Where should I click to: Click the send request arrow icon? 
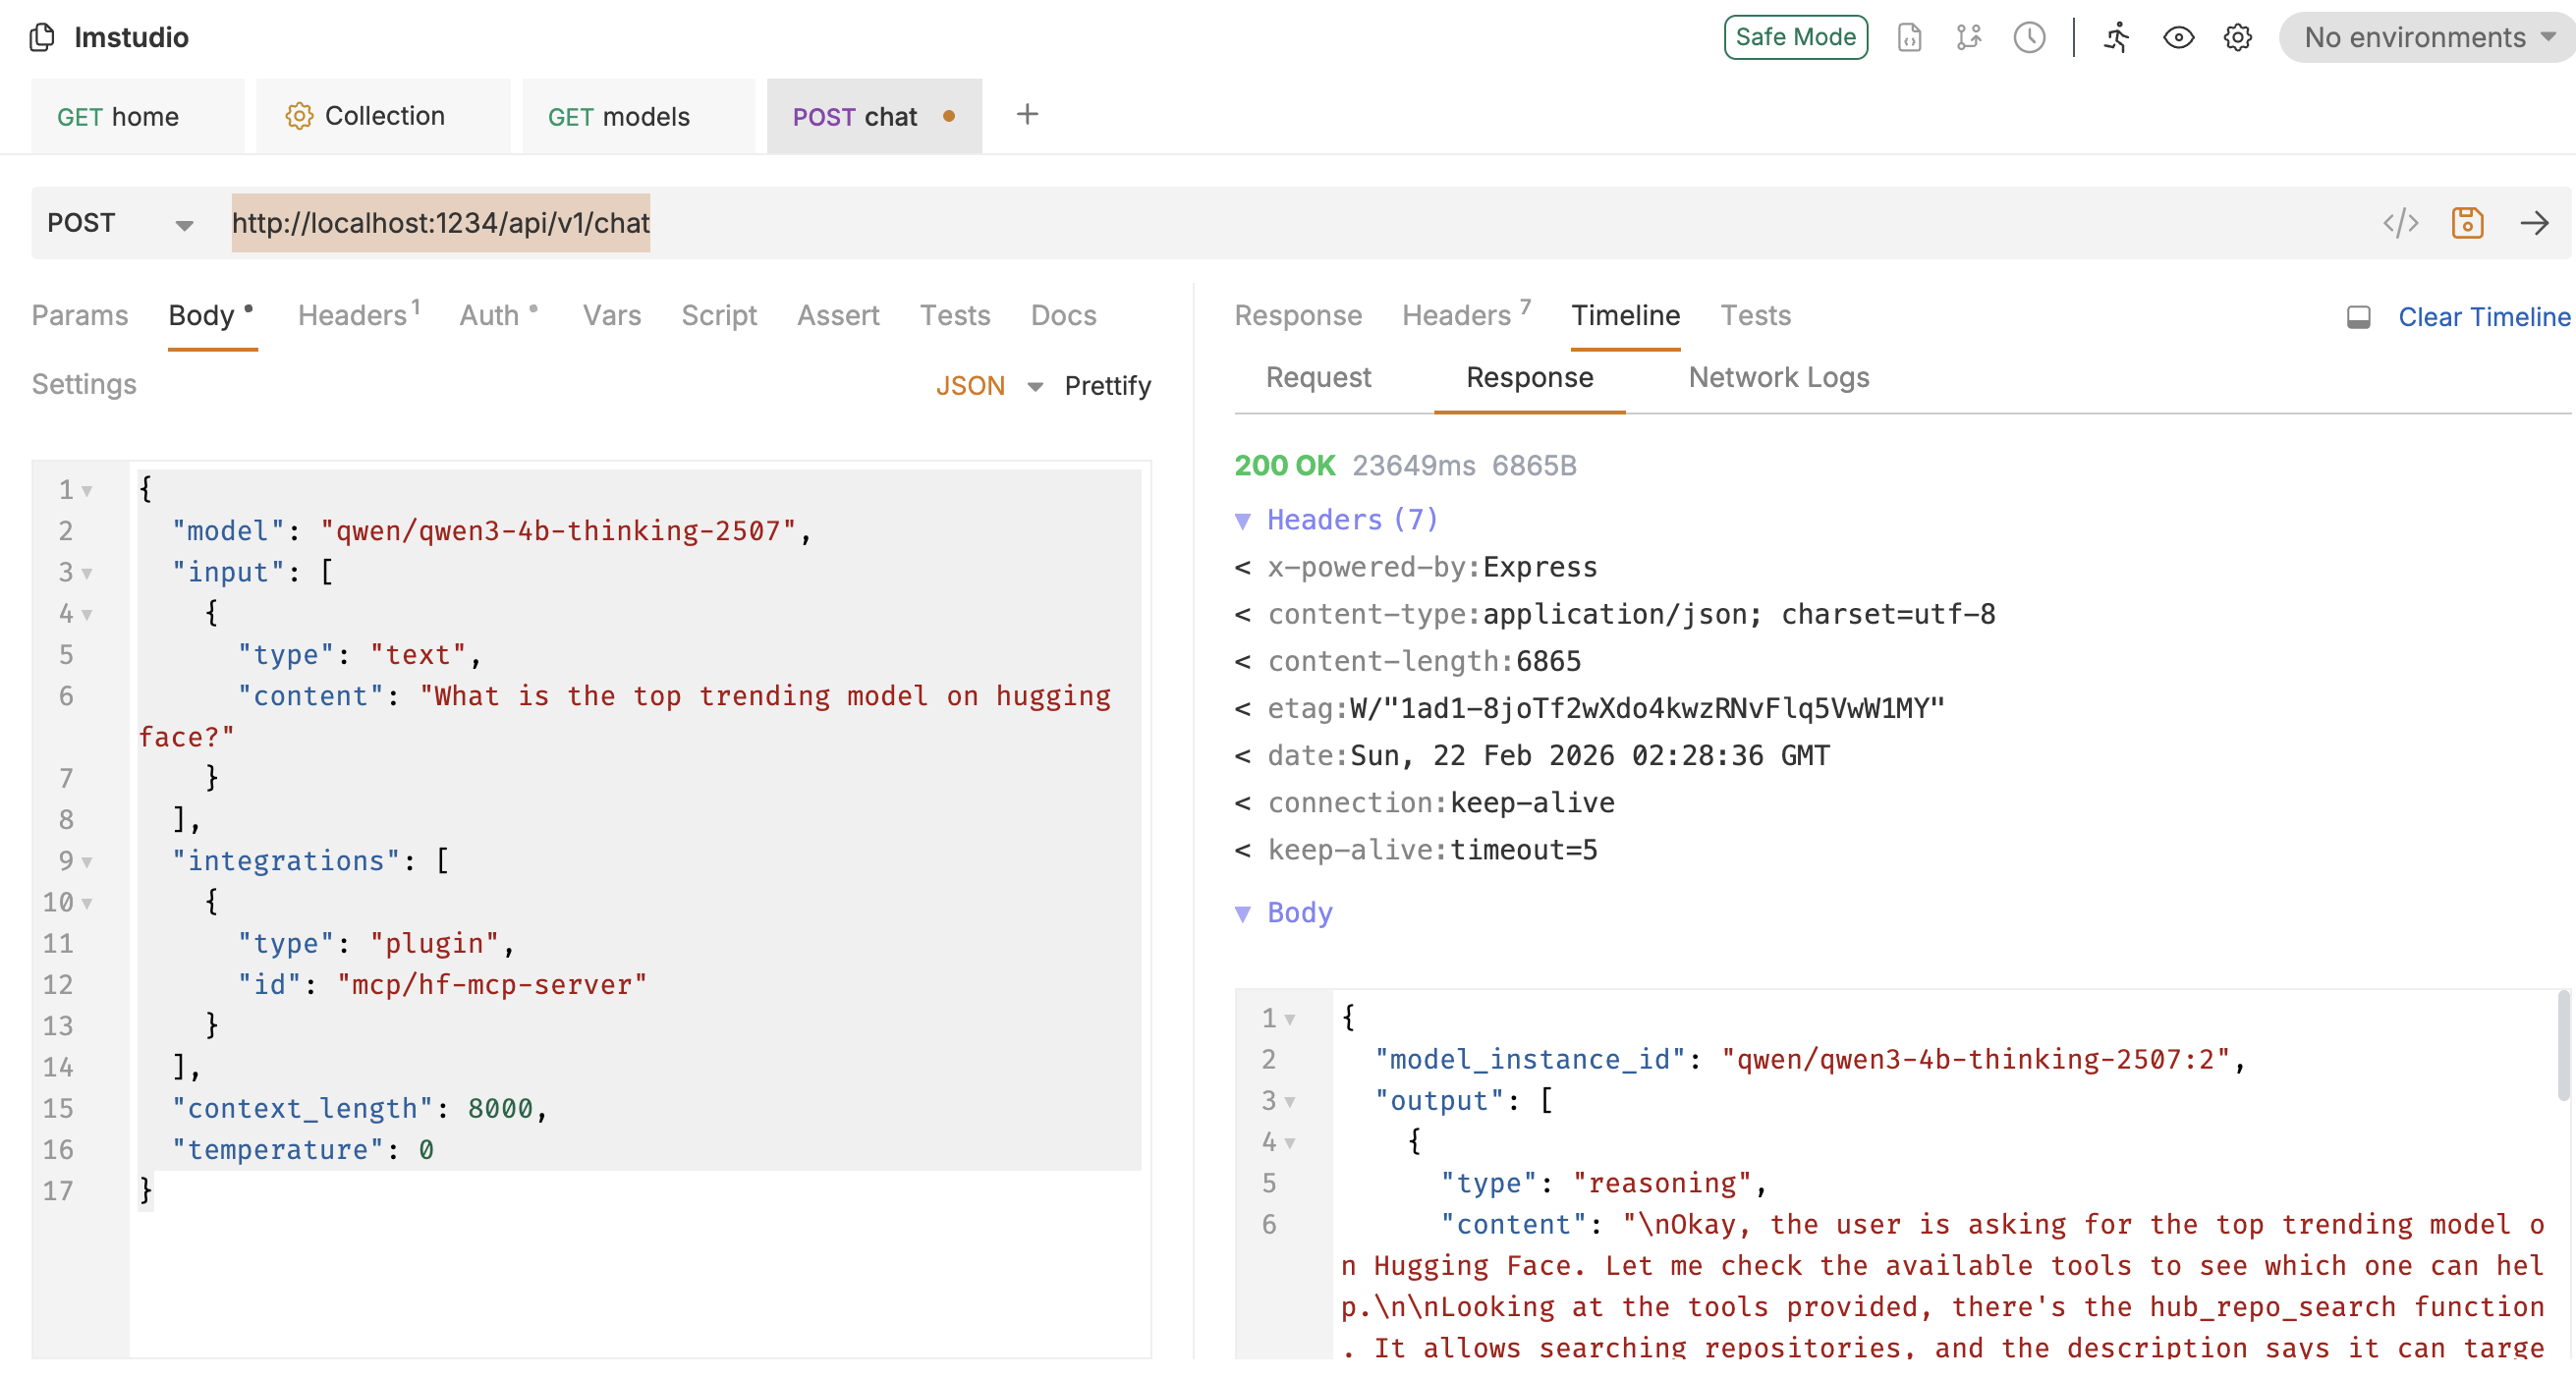[x=2533, y=223]
